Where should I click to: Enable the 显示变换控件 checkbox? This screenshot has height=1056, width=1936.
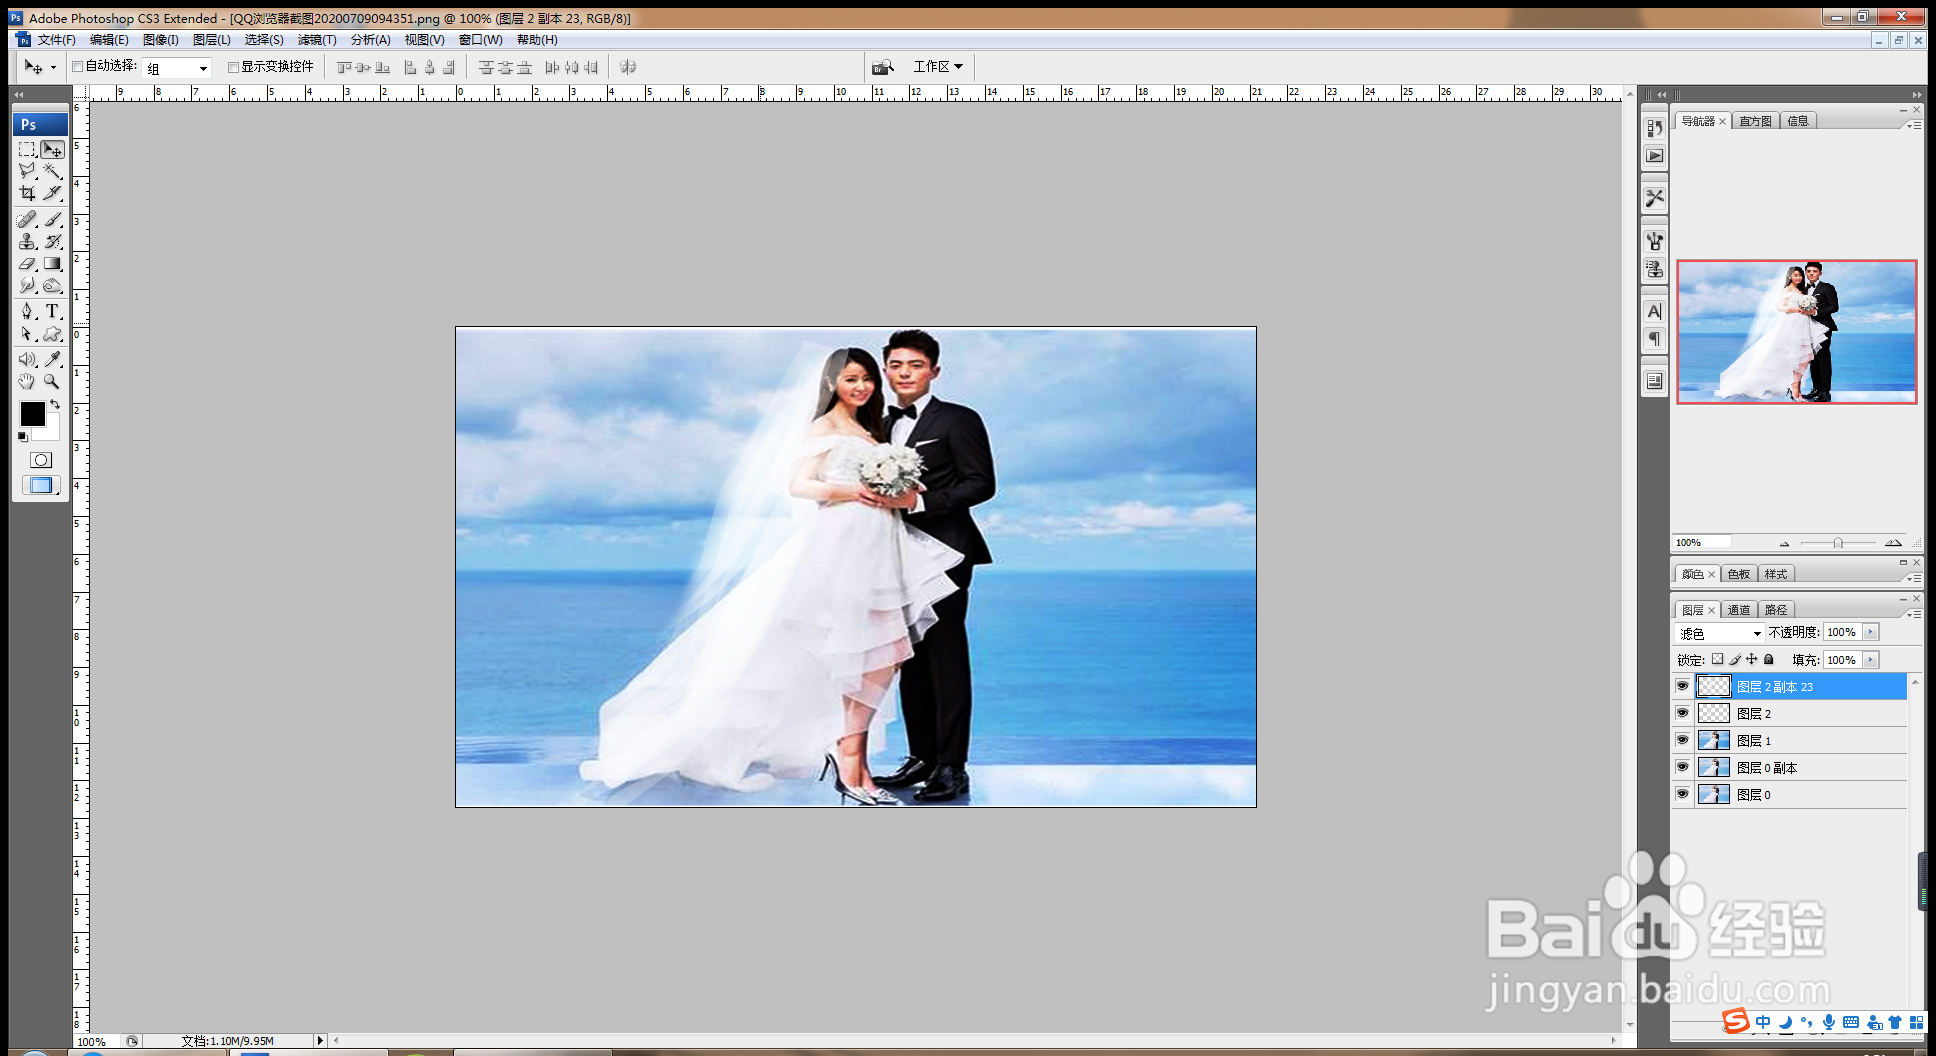pyautogui.click(x=233, y=67)
